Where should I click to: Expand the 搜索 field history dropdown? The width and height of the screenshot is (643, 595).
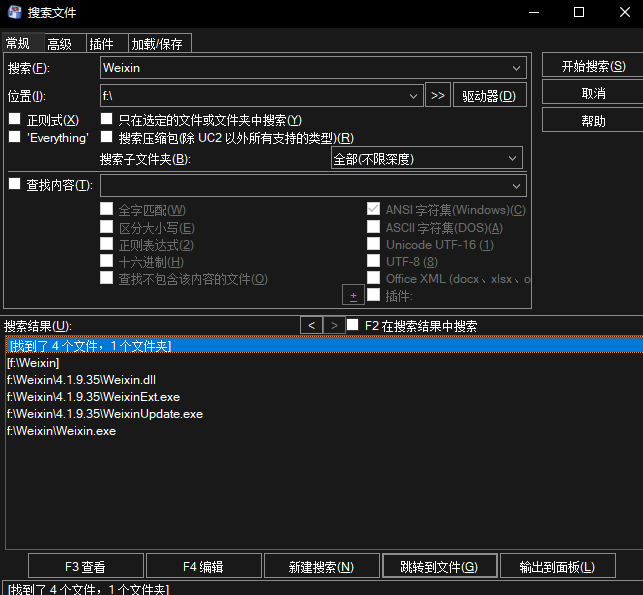coord(516,68)
